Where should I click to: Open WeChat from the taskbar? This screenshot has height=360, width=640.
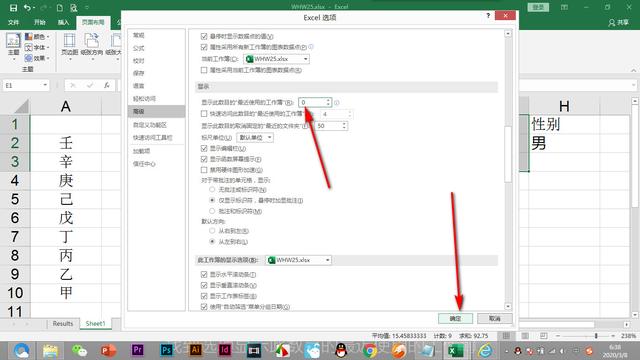(x=80, y=350)
